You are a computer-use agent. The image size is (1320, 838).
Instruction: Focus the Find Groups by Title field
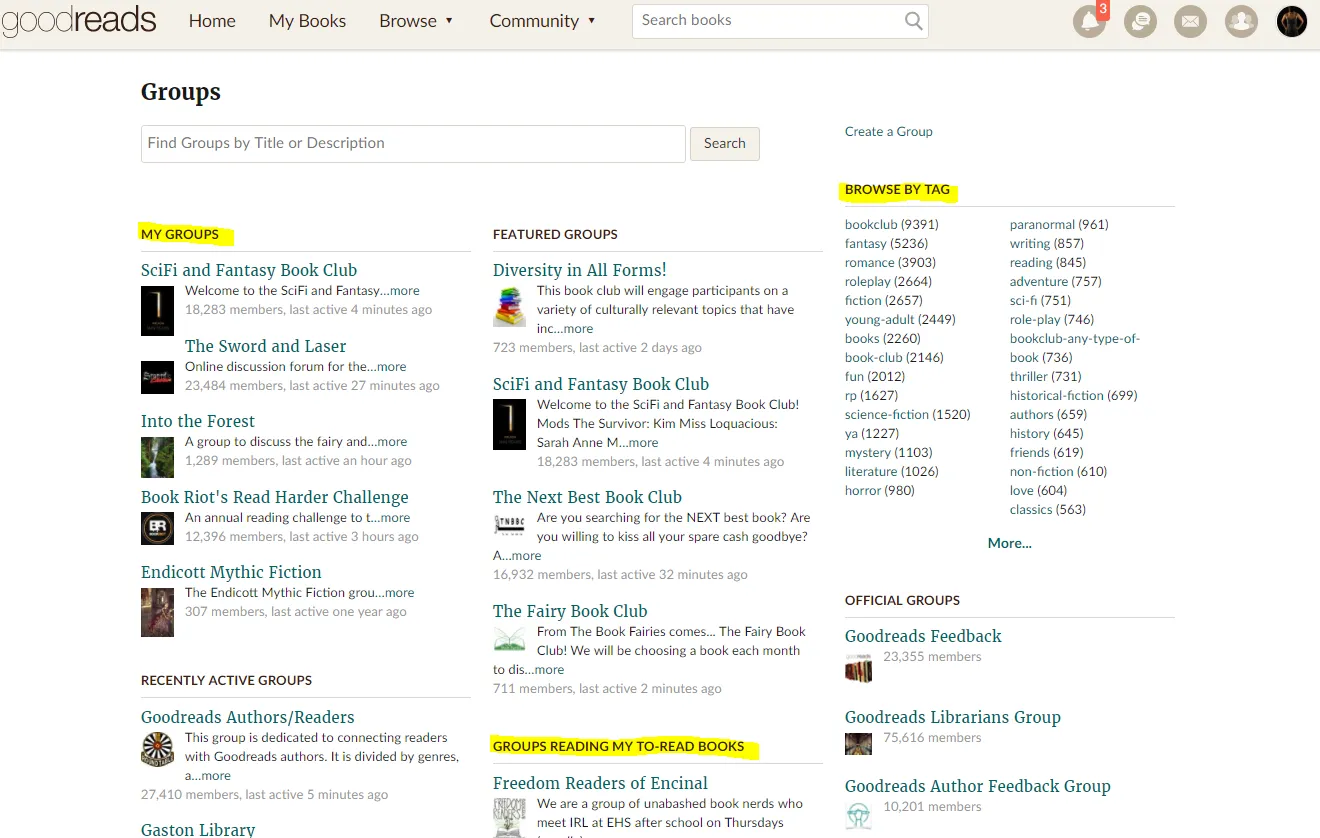[x=413, y=144]
